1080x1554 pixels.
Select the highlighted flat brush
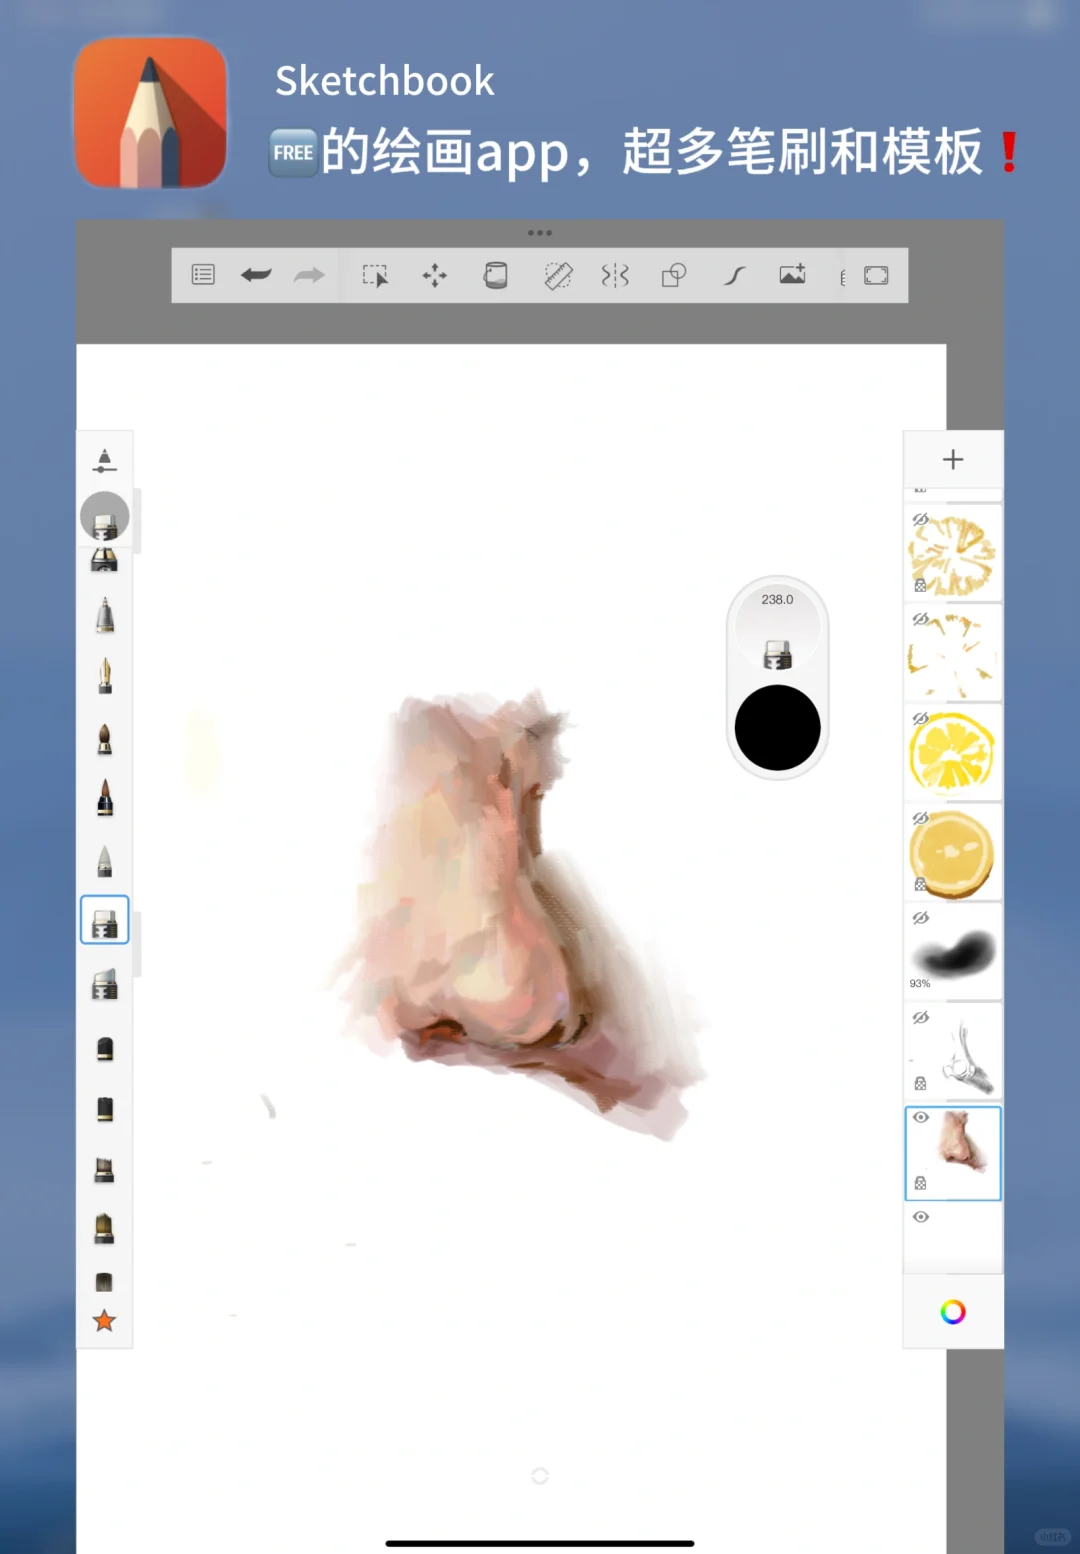tap(105, 920)
